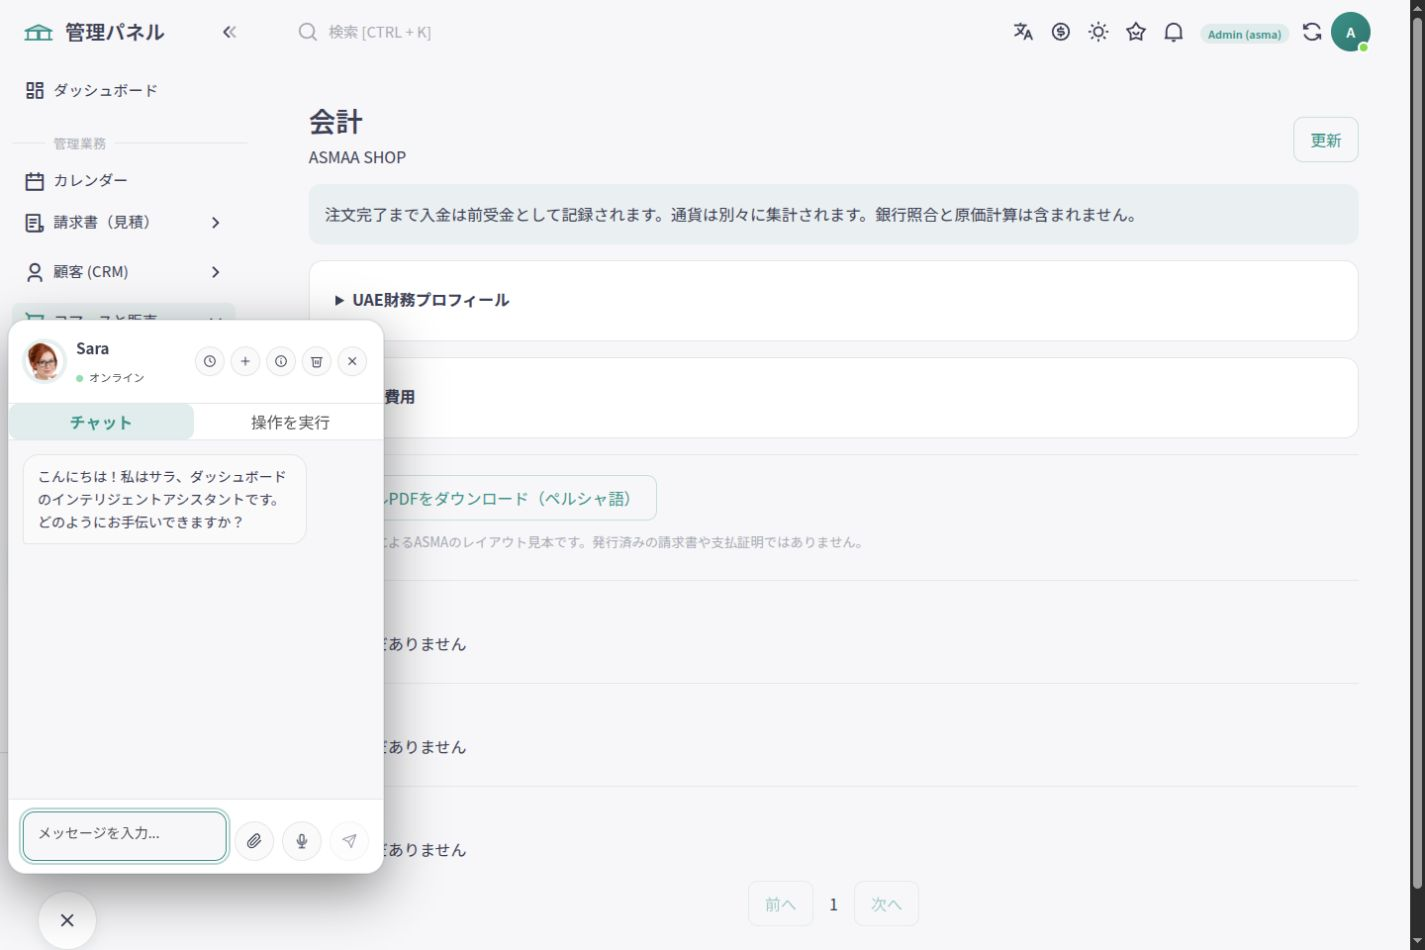
Task: Focus the 検索 search field
Action: coord(380,32)
